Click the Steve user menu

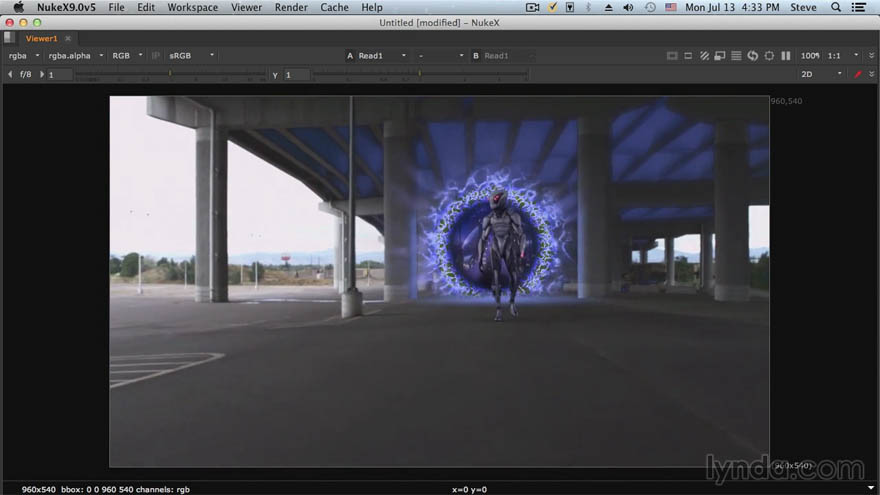(x=803, y=7)
